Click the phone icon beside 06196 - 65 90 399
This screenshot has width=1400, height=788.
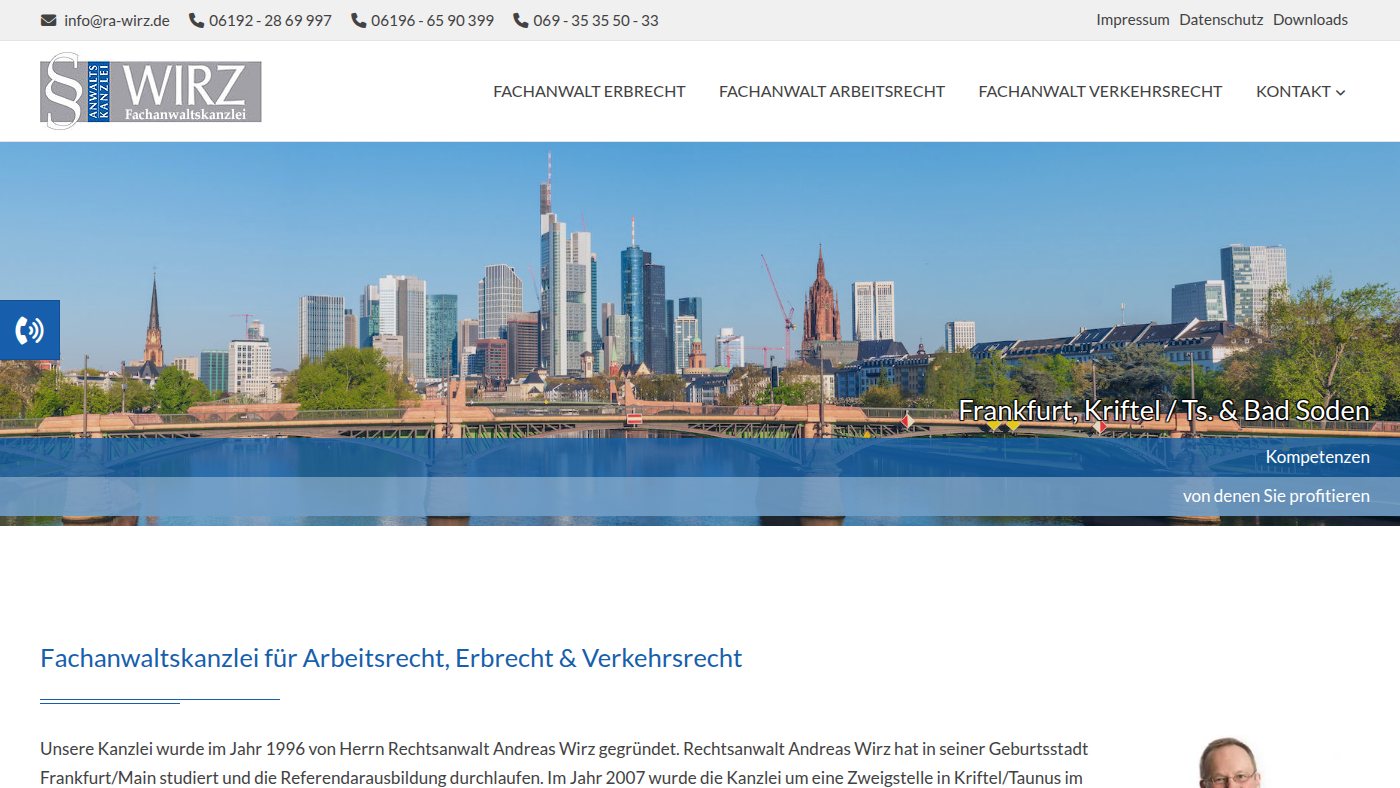pyautogui.click(x=358, y=20)
